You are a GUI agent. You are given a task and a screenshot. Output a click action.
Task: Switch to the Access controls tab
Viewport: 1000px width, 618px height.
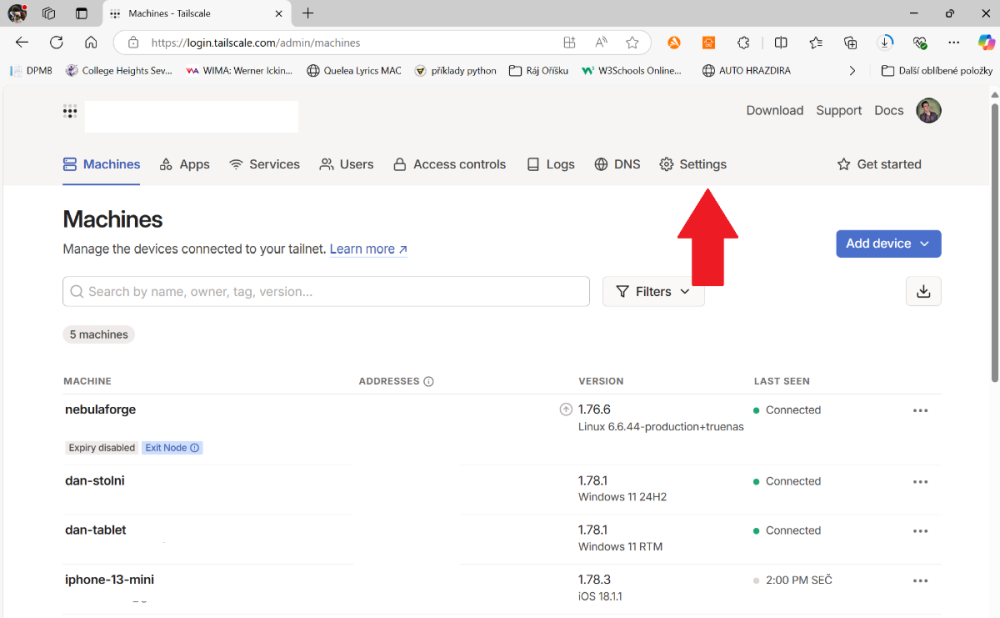tap(449, 164)
